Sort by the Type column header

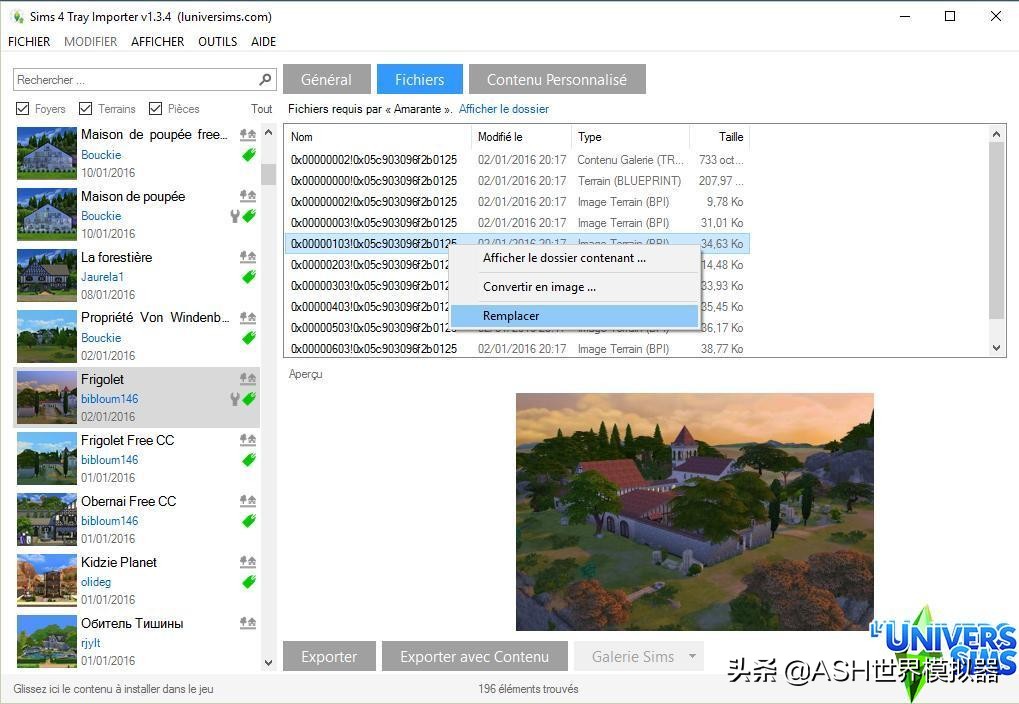coord(630,137)
